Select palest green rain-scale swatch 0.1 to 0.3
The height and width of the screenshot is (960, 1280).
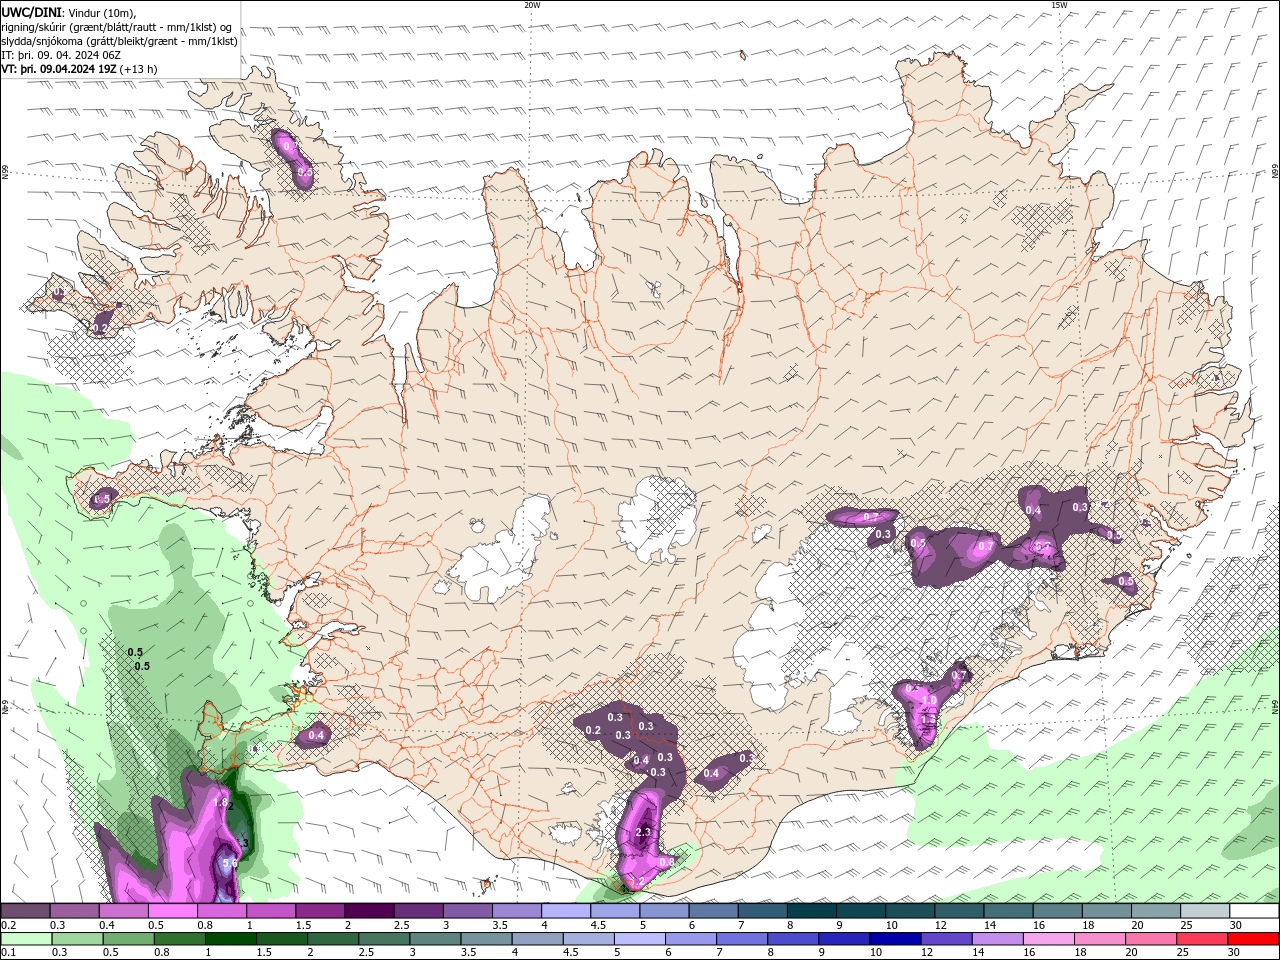[x=26, y=939]
